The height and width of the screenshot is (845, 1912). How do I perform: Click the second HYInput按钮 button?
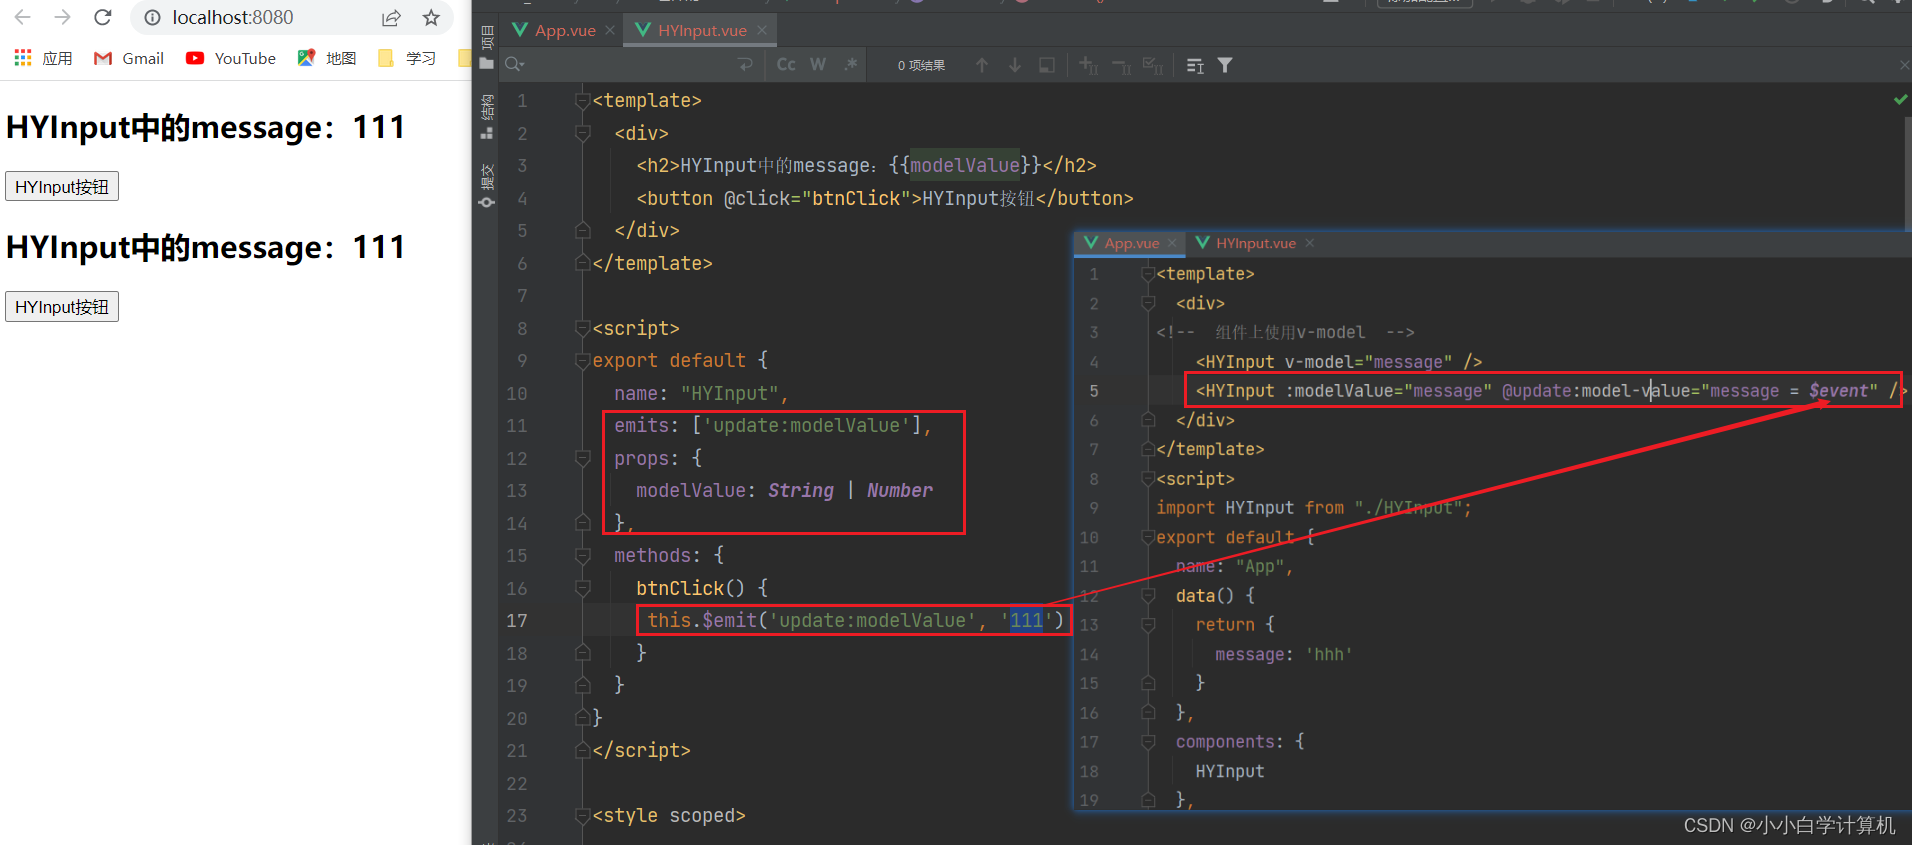pos(62,307)
